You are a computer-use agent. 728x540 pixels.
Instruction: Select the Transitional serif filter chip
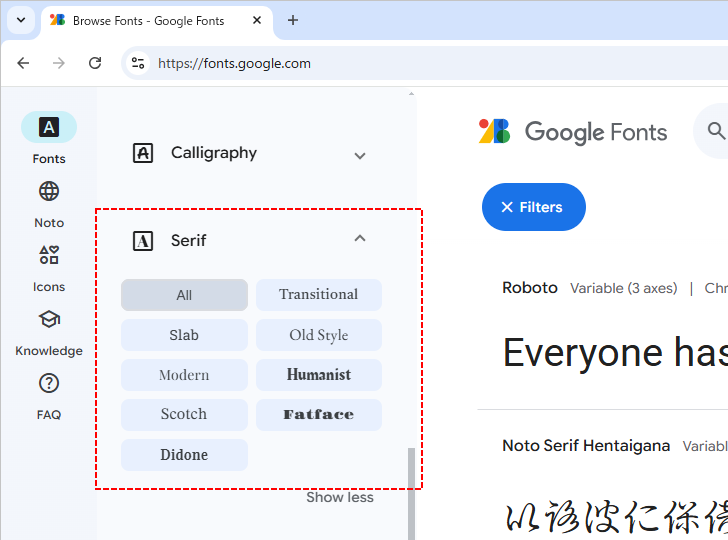(x=318, y=295)
